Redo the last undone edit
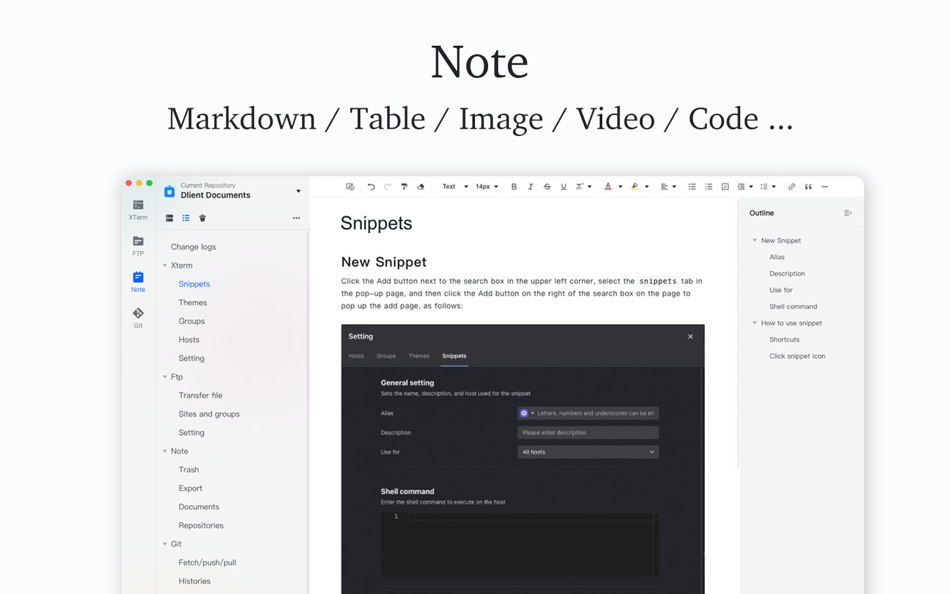Image resolution: width=950 pixels, height=594 pixels. 388,187
